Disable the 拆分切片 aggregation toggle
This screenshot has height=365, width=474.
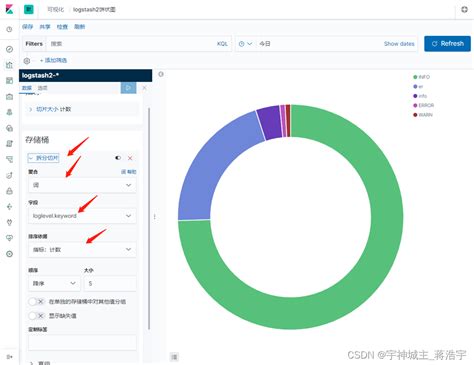(x=118, y=158)
